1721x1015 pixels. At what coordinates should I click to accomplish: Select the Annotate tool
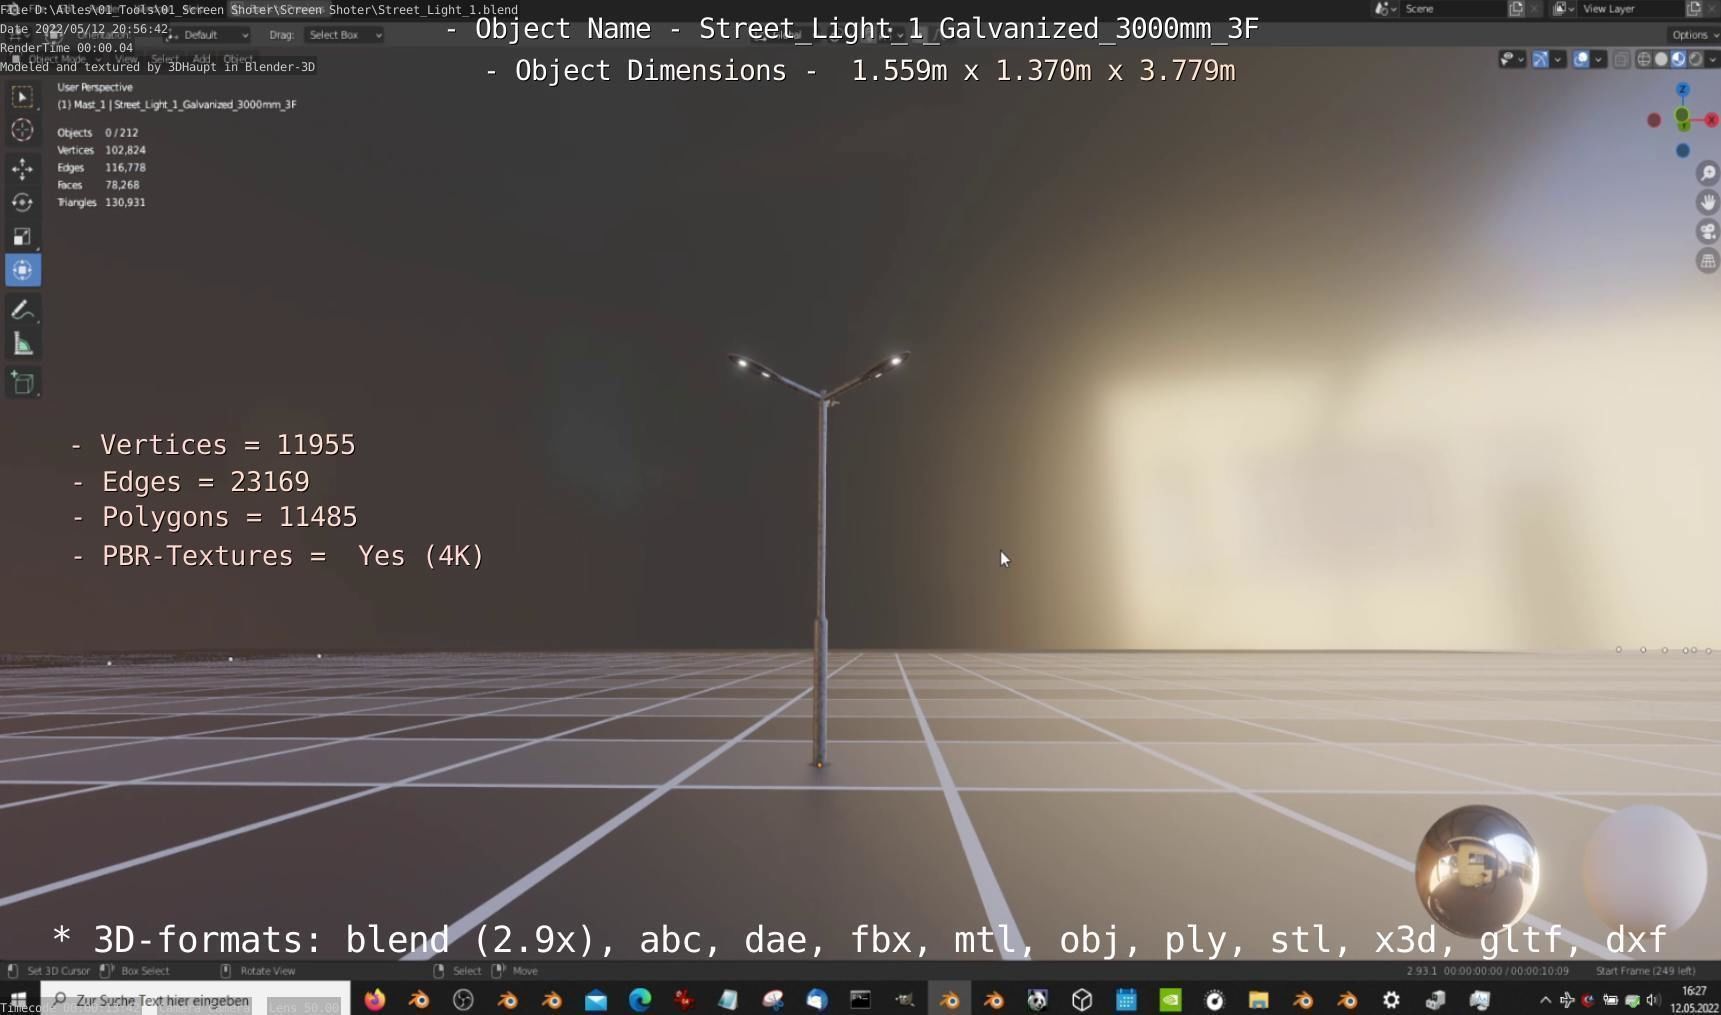[x=22, y=310]
